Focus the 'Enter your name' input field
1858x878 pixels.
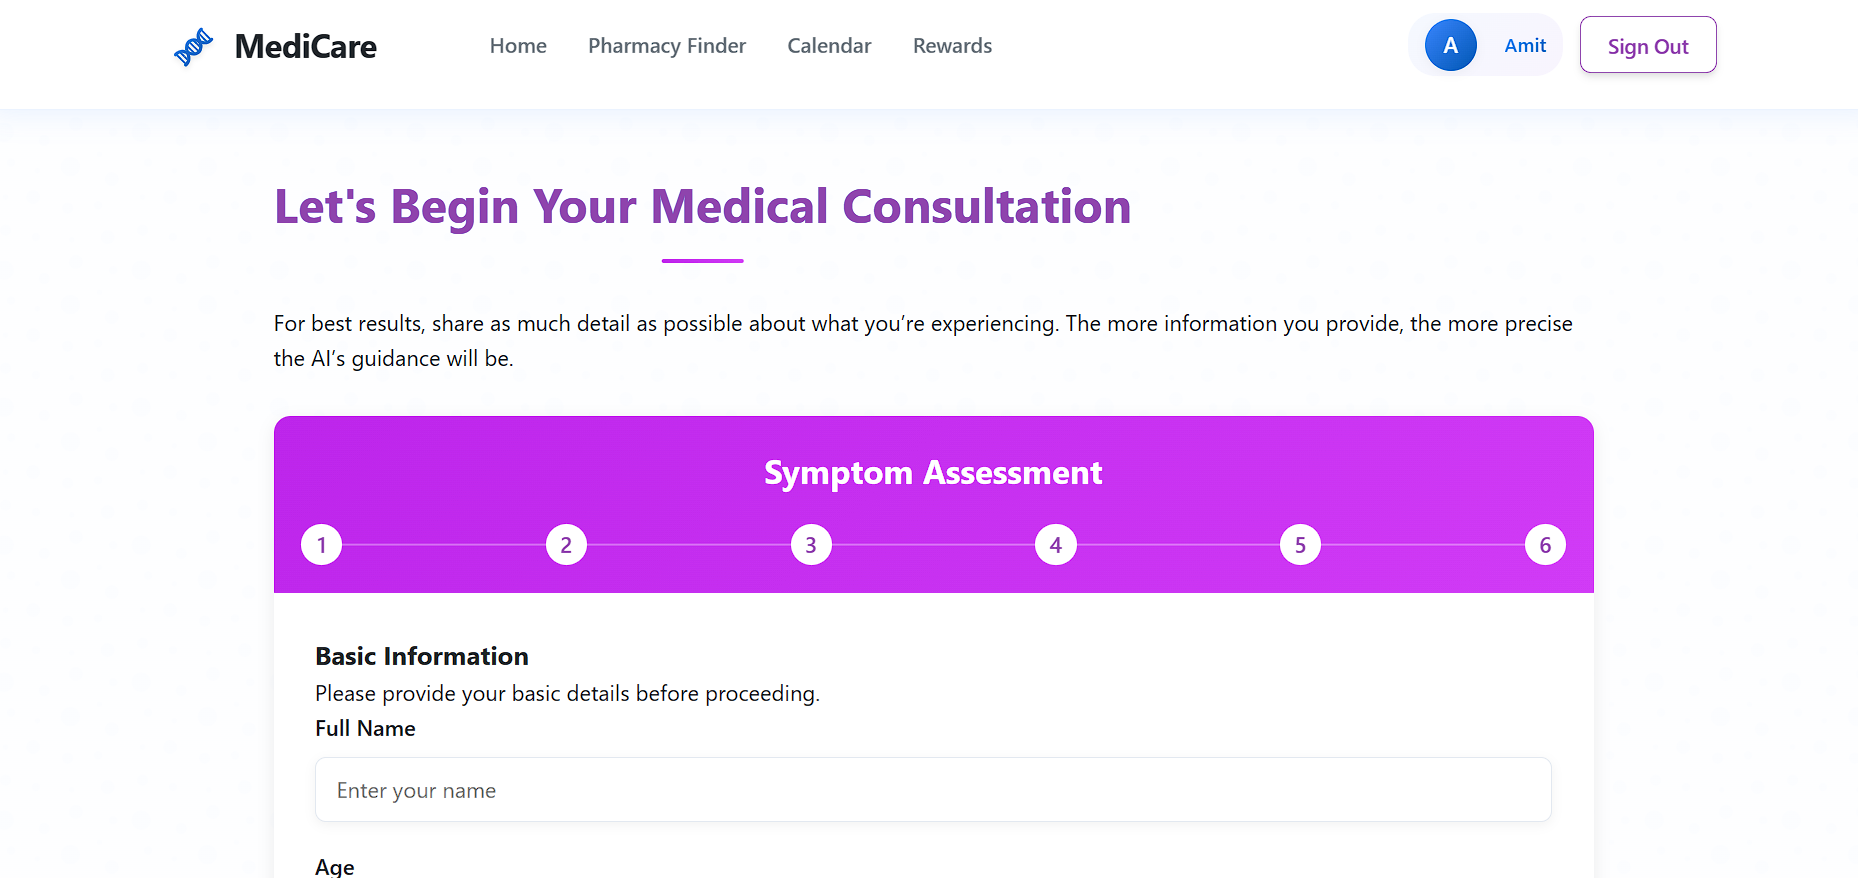(933, 790)
